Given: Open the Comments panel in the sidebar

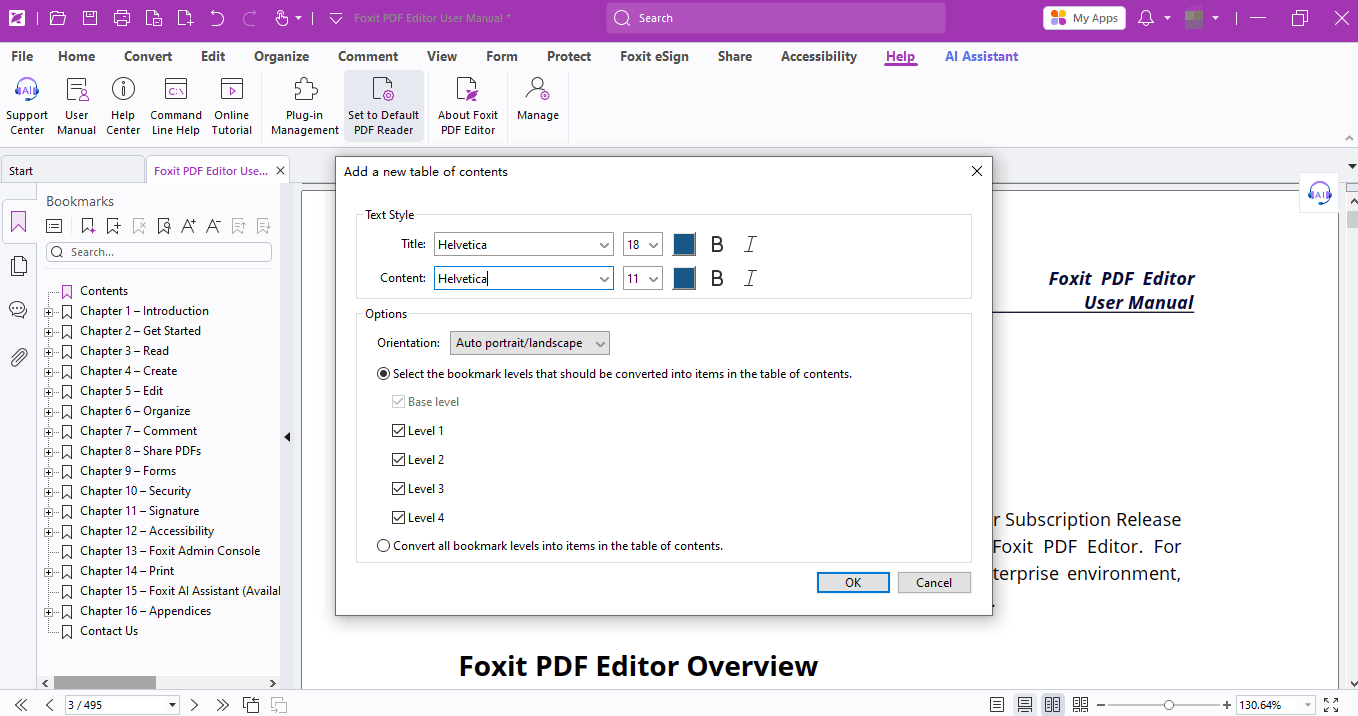Looking at the screenshot, I should coord(18,310).
